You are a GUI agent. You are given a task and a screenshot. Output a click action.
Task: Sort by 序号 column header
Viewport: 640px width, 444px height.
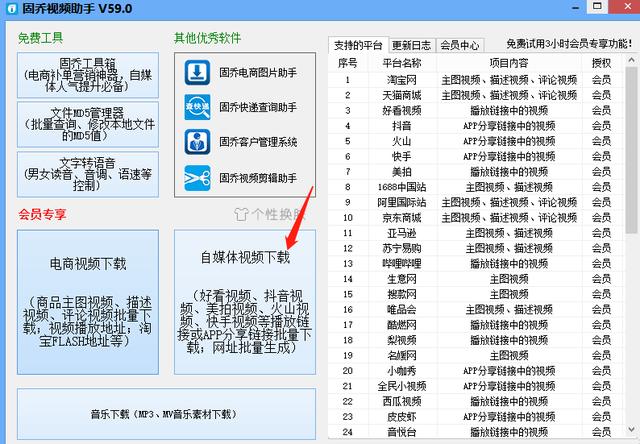point(348,63)
